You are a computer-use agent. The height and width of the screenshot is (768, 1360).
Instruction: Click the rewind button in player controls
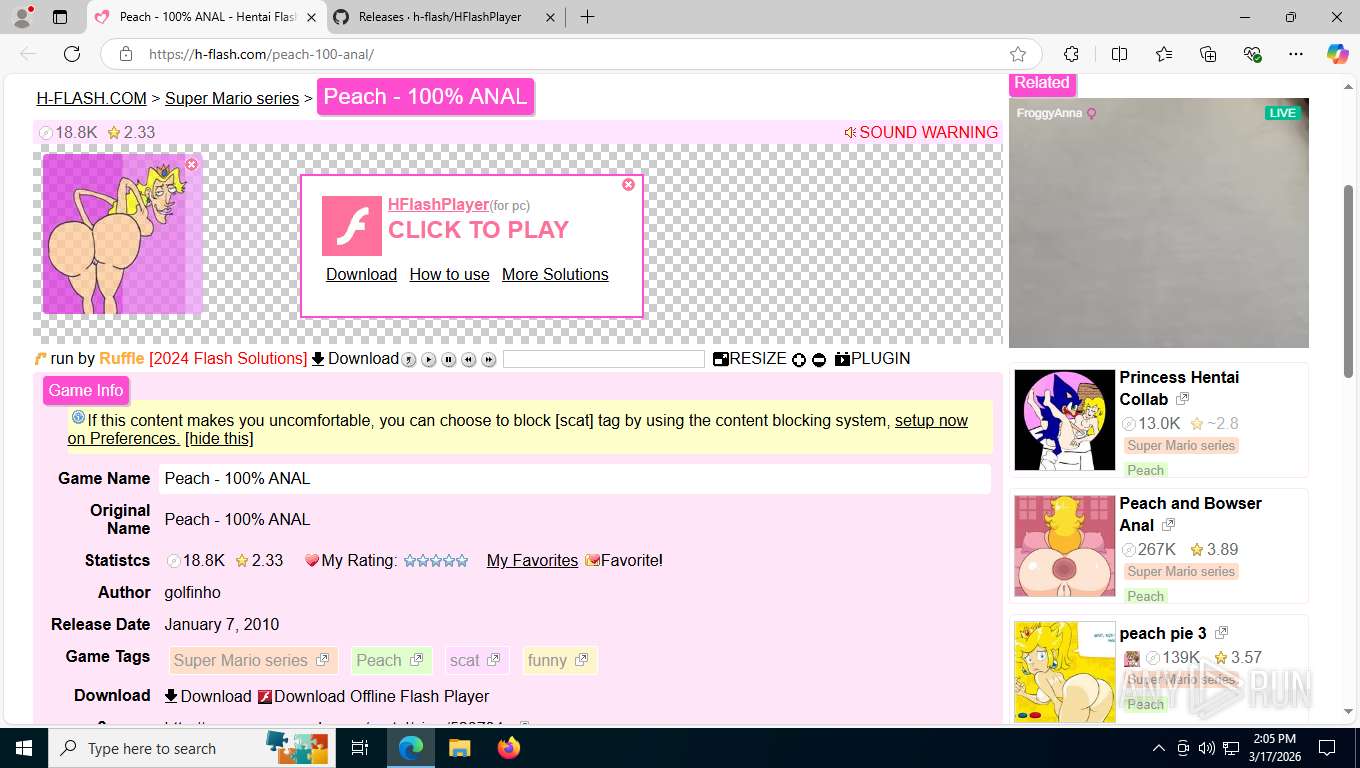(x=469, y=360)
